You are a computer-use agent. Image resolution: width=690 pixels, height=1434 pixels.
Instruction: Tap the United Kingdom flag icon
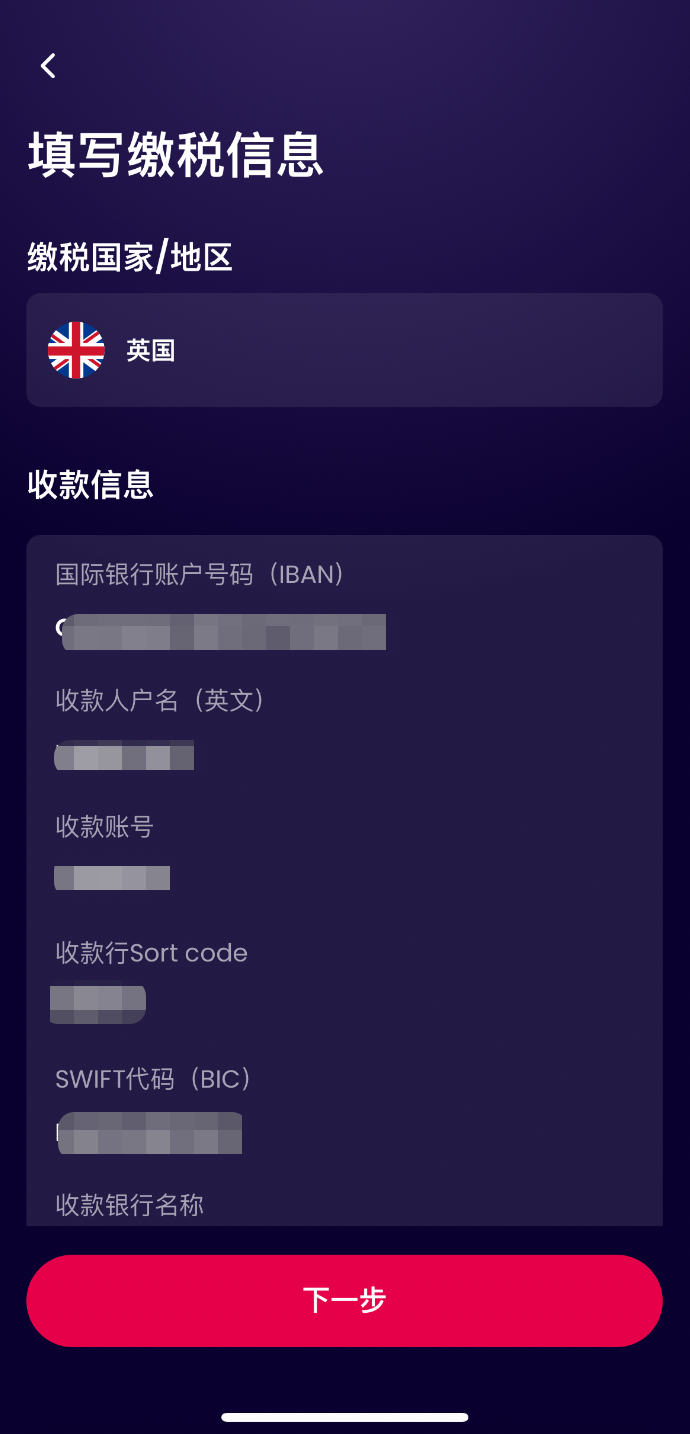pos(76,350)
